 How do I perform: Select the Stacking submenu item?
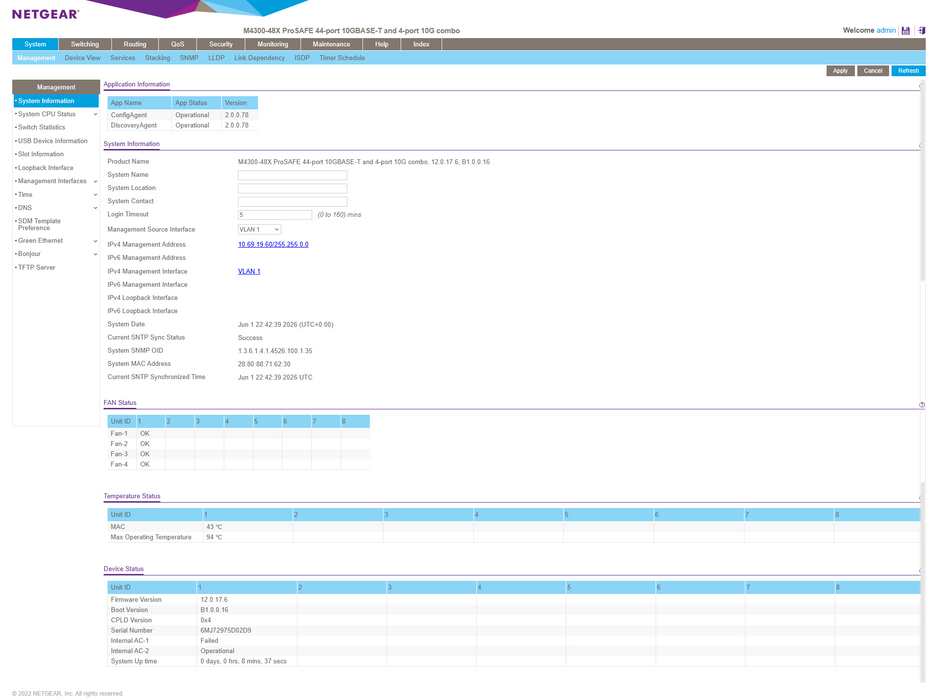[x=157, y=58]
